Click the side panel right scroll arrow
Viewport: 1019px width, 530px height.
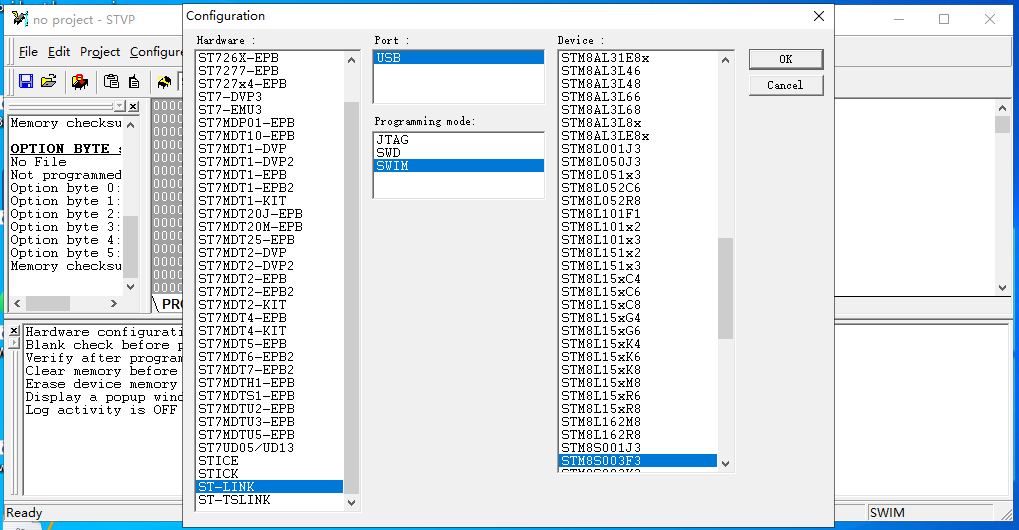(x=114, y=303)
